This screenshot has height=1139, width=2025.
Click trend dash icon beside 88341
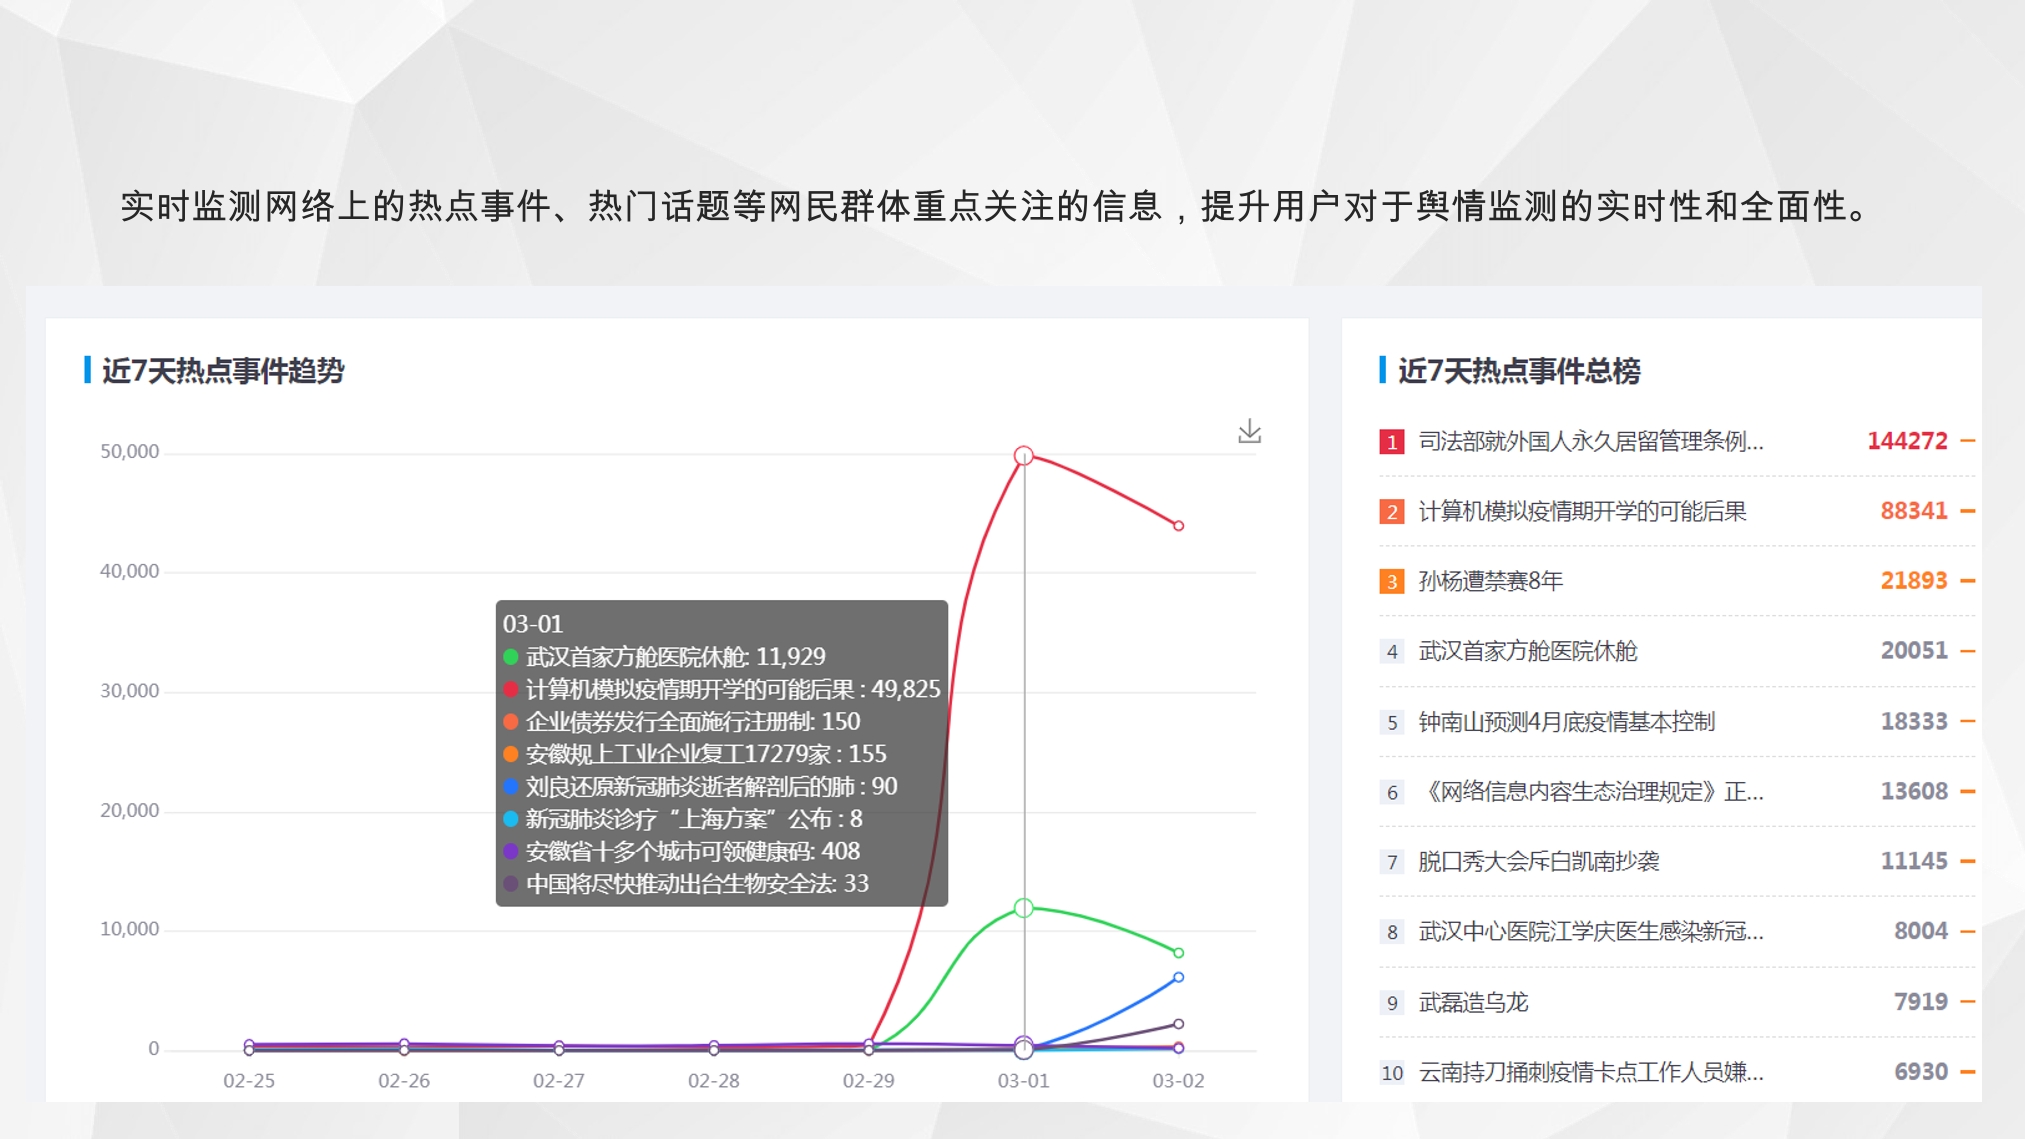(x=1968, y=511)
